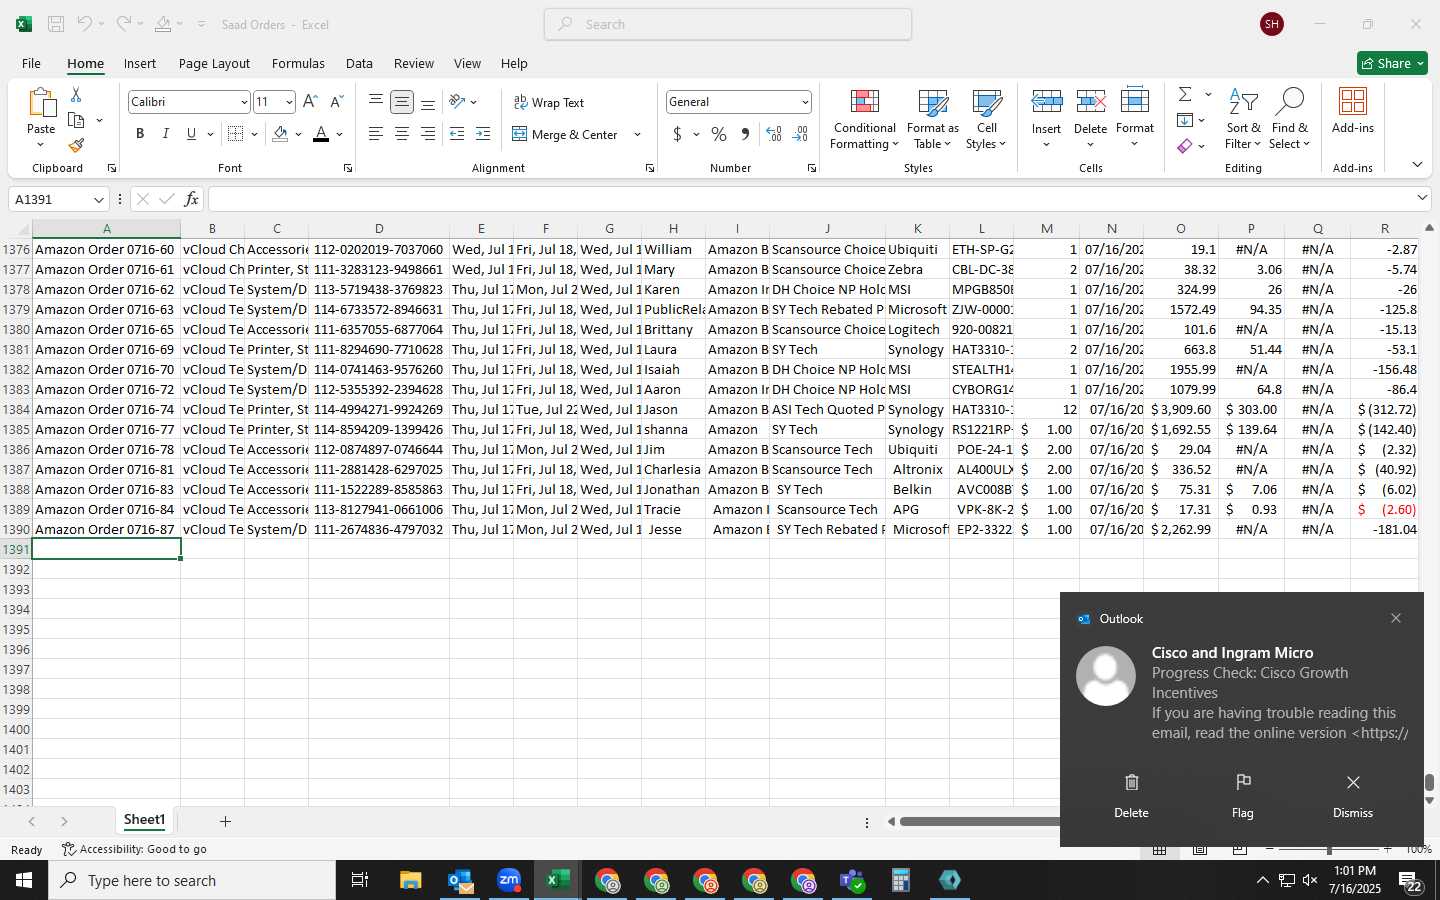Open the font name Calibri dropdown
The image size is (1440, 900).
click(x=243, y=102)
